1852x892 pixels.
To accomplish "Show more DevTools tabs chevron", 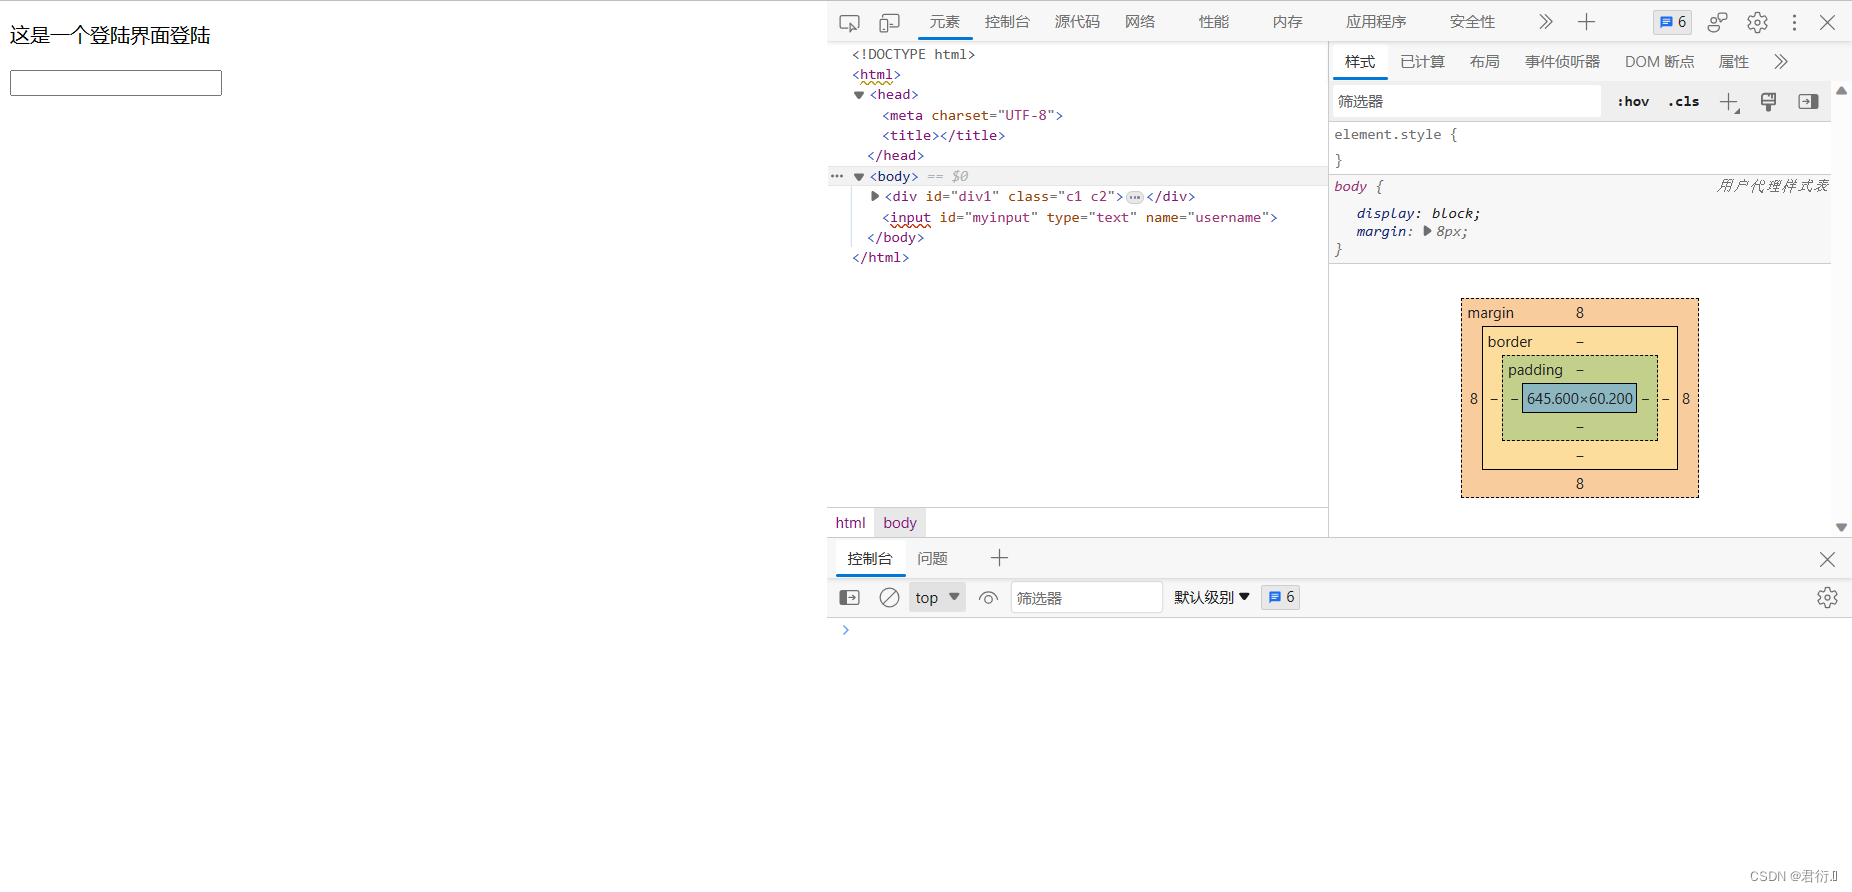I will pyautogui.click(x=1546, y=22).
